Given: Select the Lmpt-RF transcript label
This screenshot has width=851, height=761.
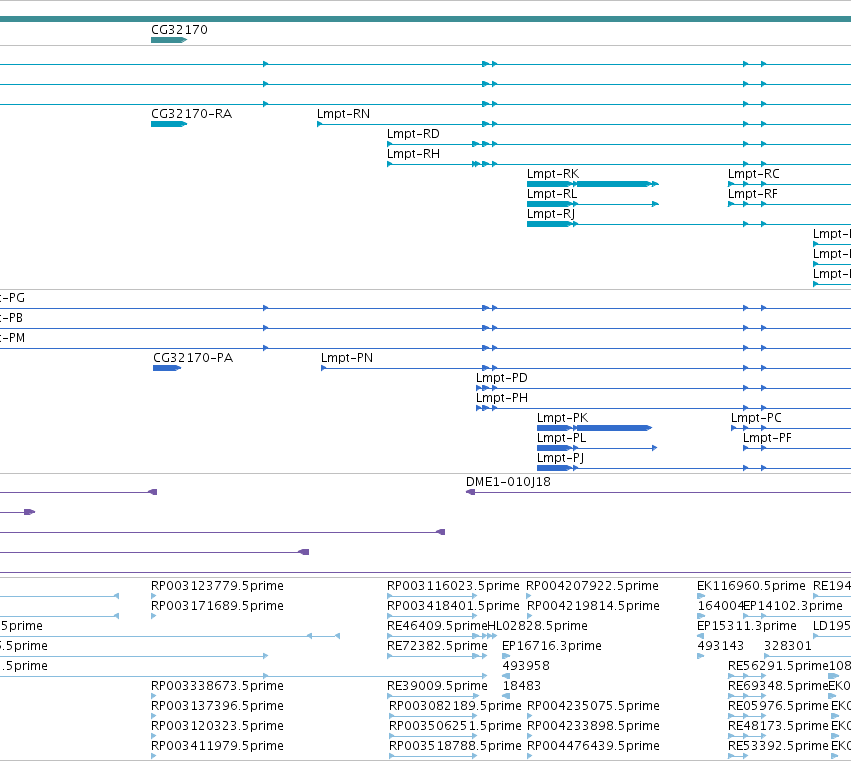Looking at the screenshot, I should [x=753, y=194].
